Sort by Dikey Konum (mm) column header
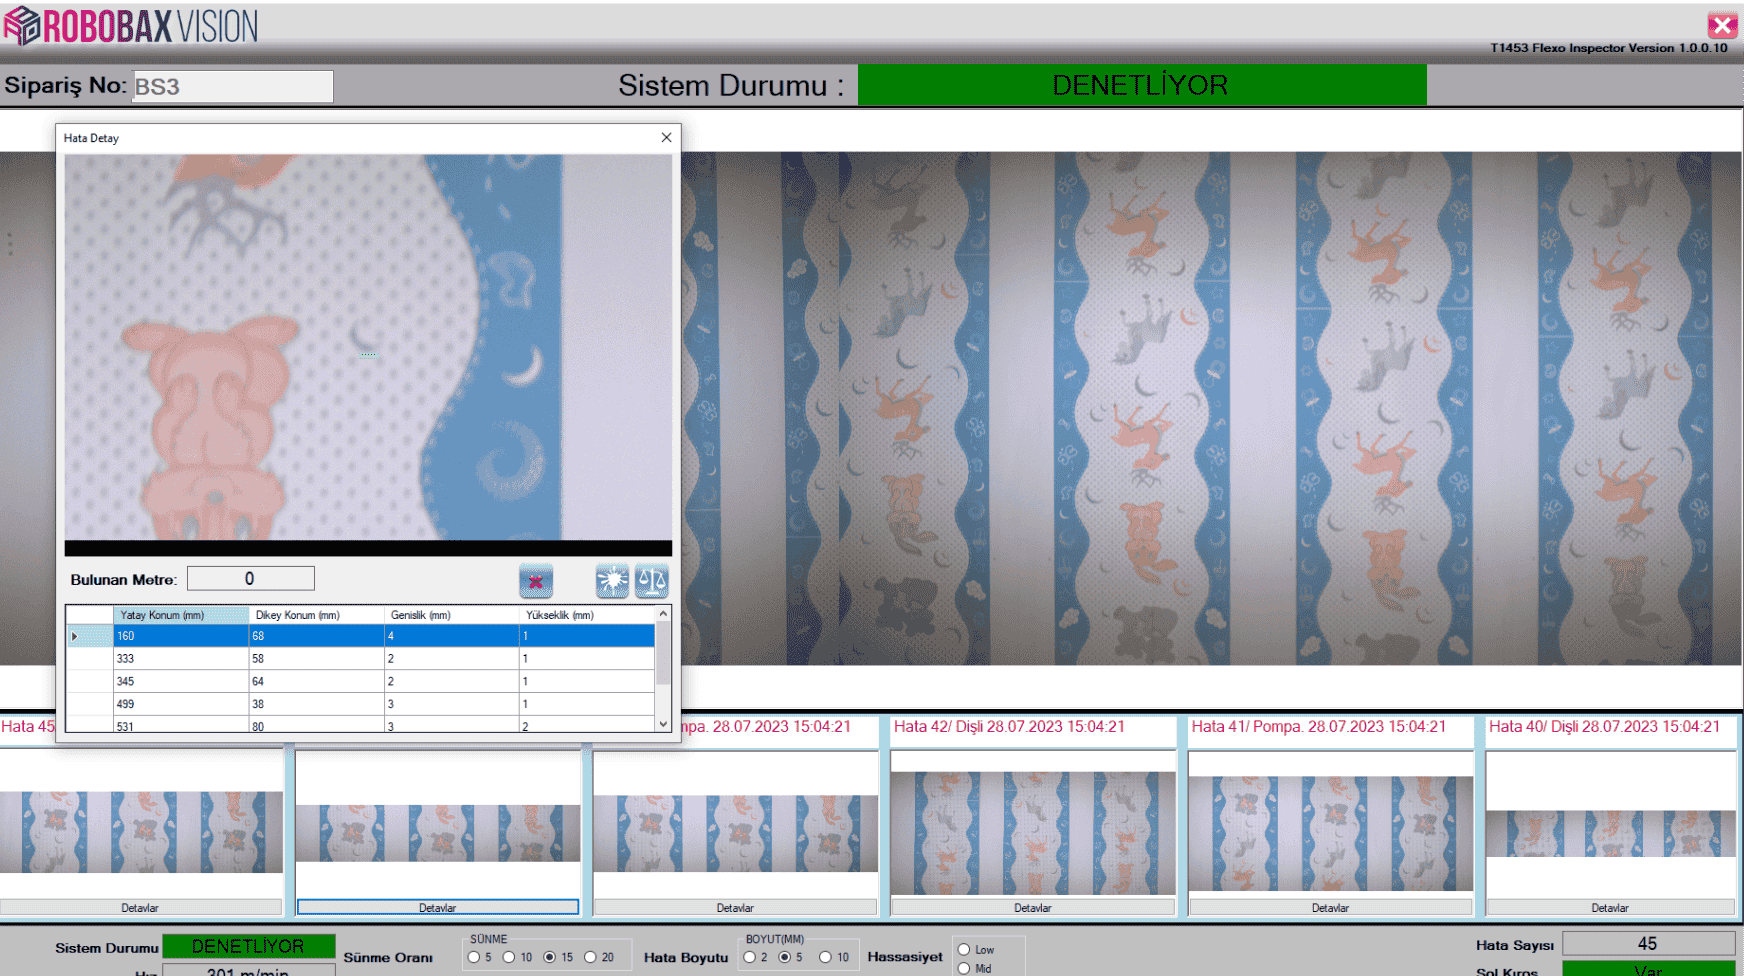This screenshot has height=976, width=1744. pyautogui.click(x=316, y=615)
